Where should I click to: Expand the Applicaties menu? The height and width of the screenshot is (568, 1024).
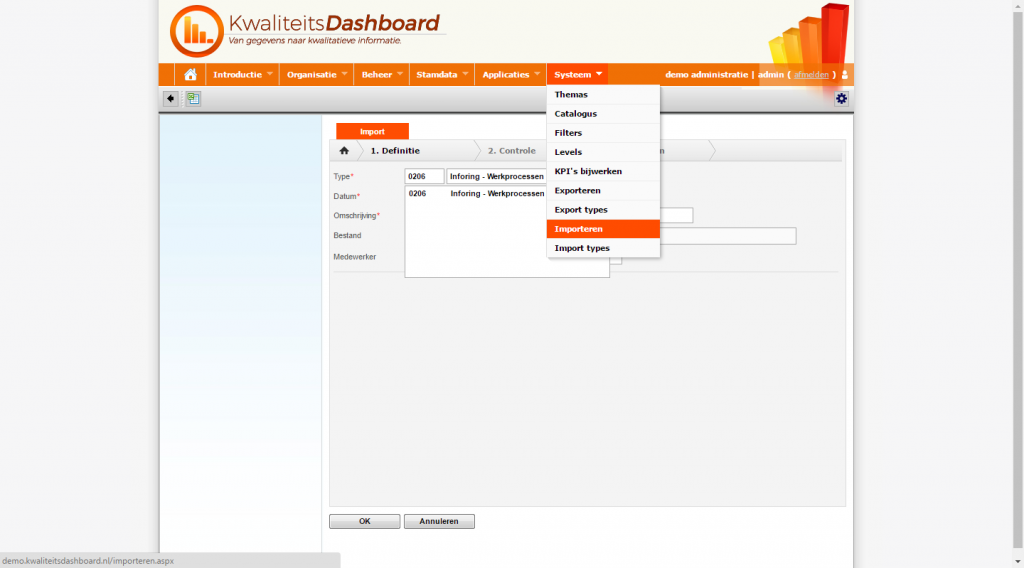click(x=511, y=75)
